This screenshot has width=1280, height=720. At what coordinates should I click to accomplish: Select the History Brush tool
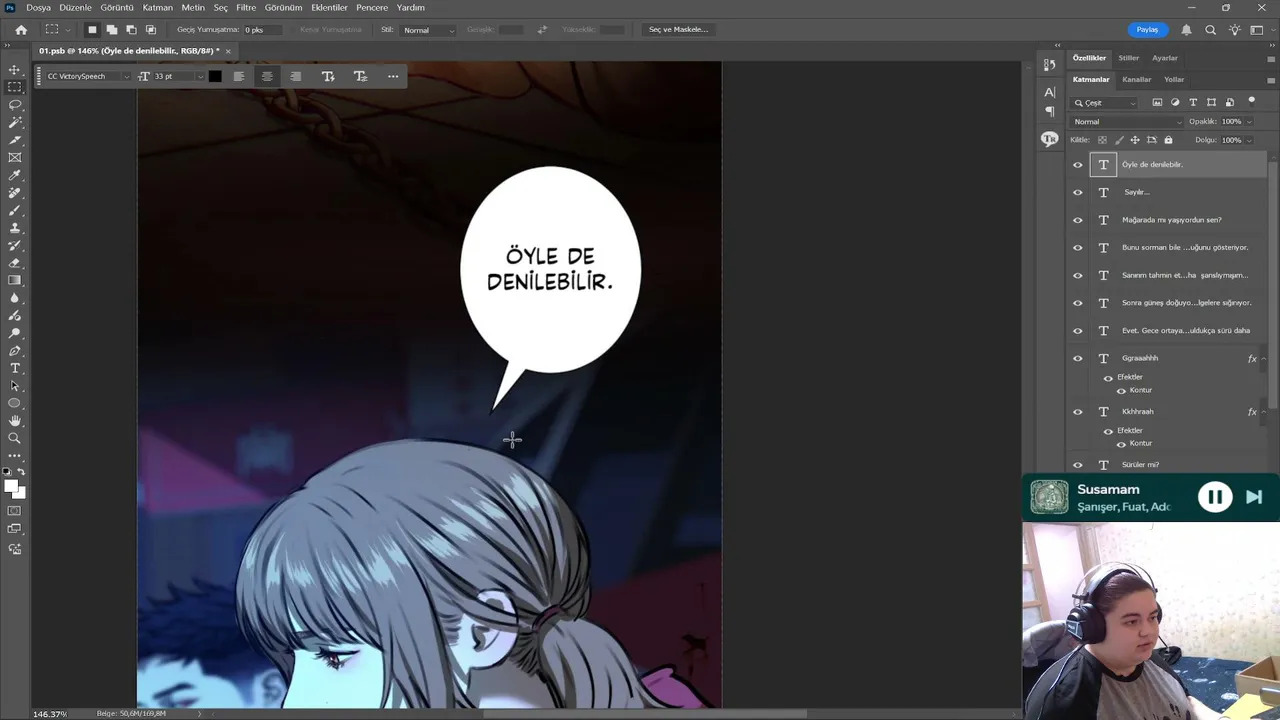pos(14,245)
